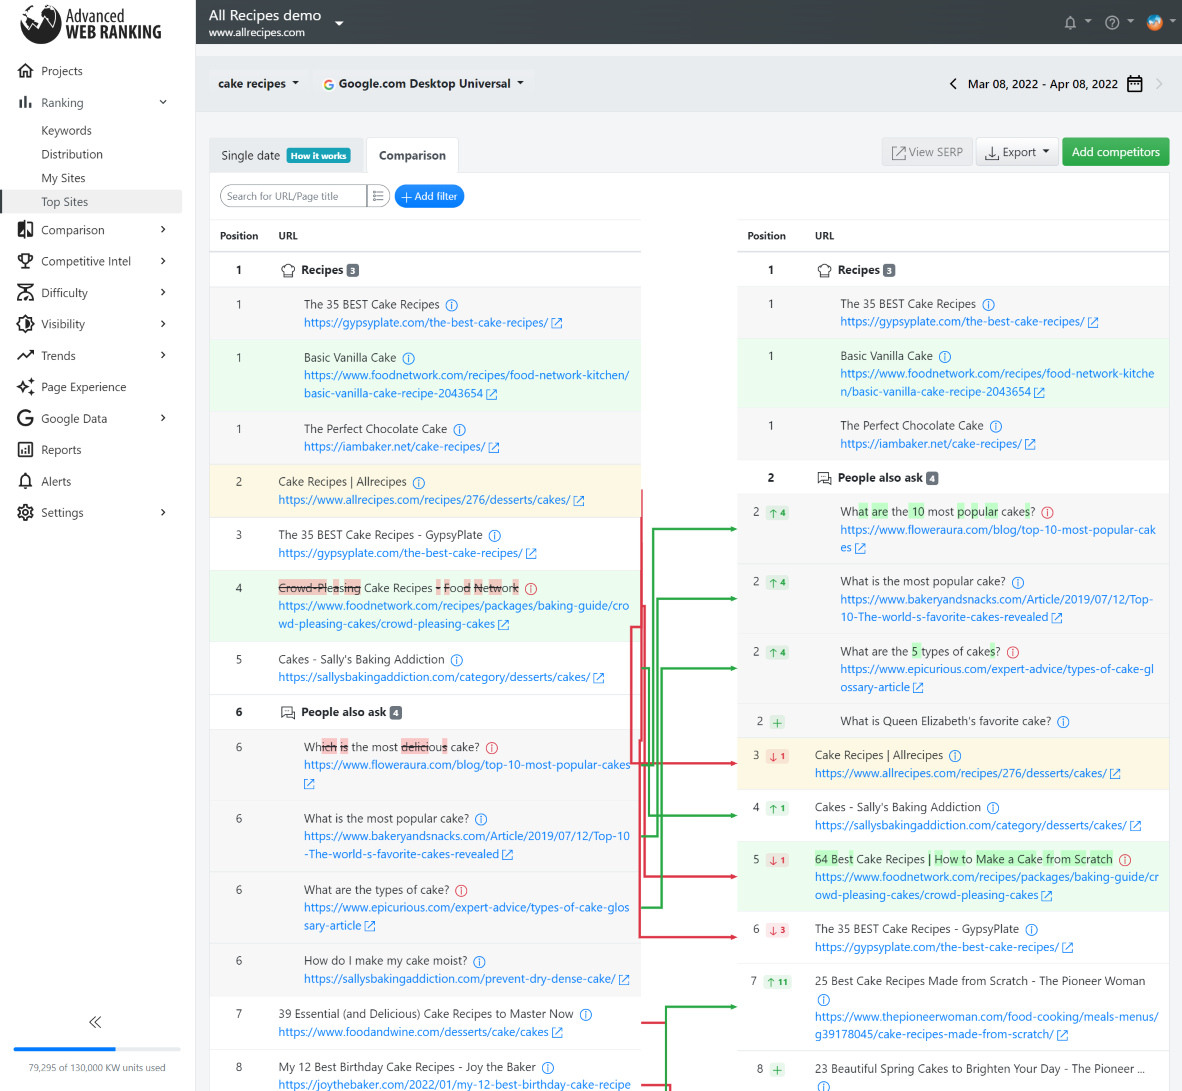Open the thepioneerwoman.com cake recipes link
The image size is (1182, 1091).
point(986,1025)
